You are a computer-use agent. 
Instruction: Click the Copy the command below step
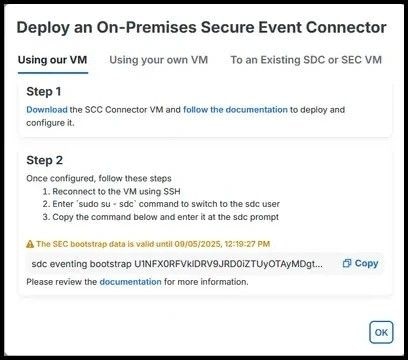tap(161, 217)
